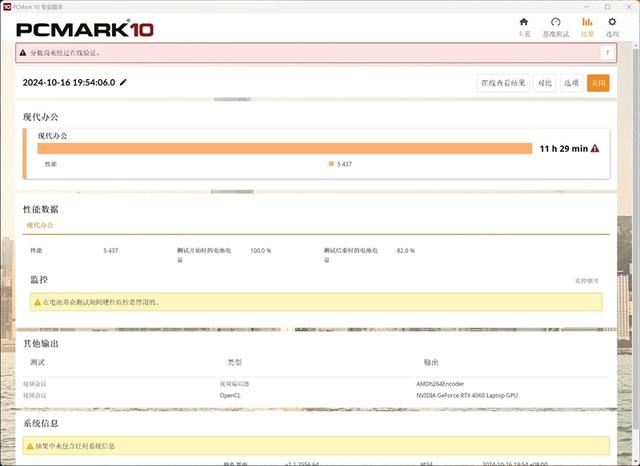Image resolution: width=640 pixels, height=466 pixels.
Task: Click the 类型 column header
Action: coord(234,362)
